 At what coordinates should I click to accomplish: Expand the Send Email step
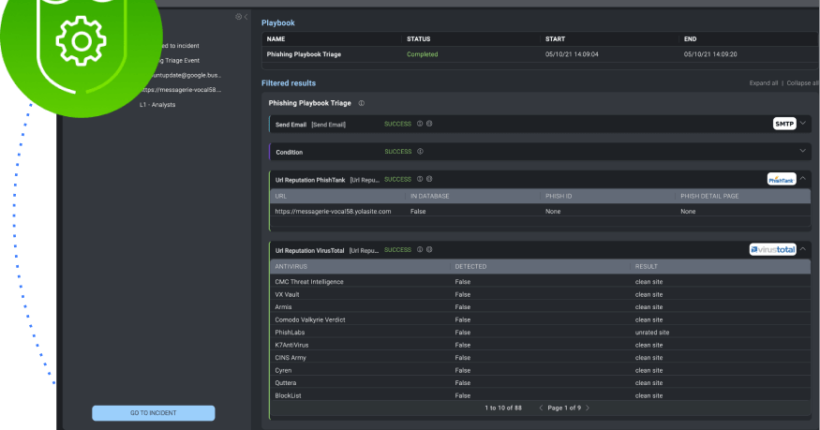(803, 123)
